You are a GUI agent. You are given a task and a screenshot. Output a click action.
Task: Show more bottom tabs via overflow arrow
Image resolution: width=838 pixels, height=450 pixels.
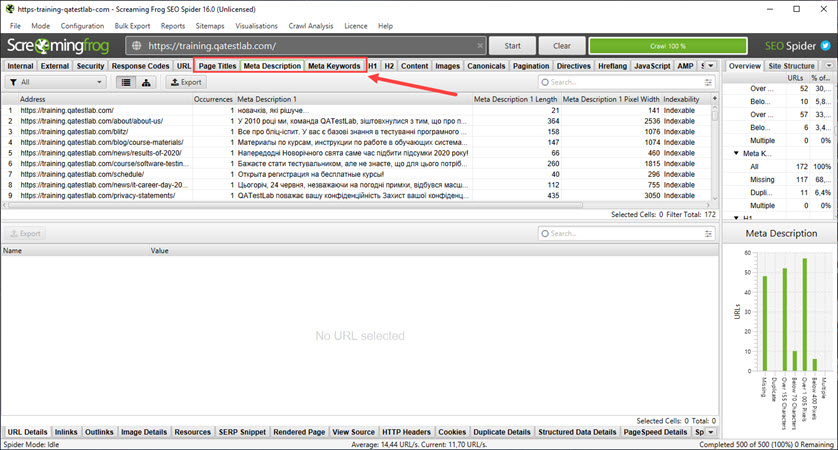click(x=711, y=432)
